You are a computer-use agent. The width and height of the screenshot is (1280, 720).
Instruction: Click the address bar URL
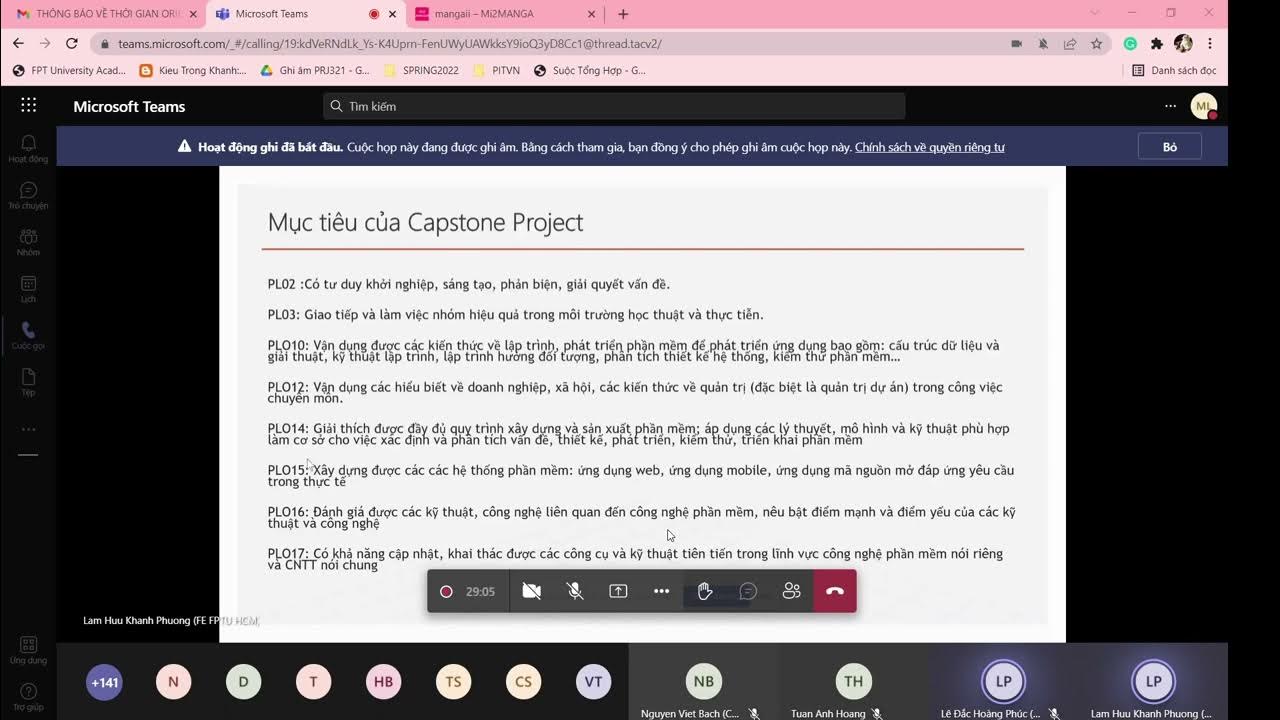[390, 44]
